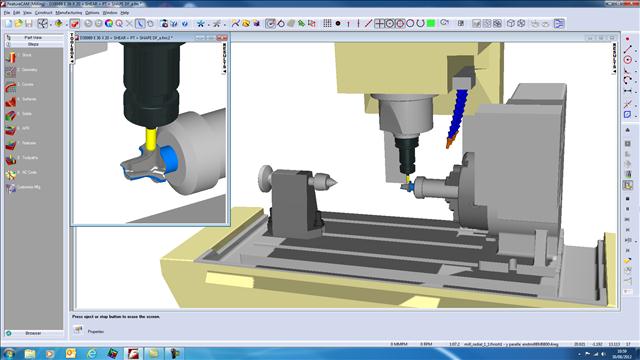This screenshot has width=640, height=360.
Task: Open the Construct menu
Action: tap(43, 13)
